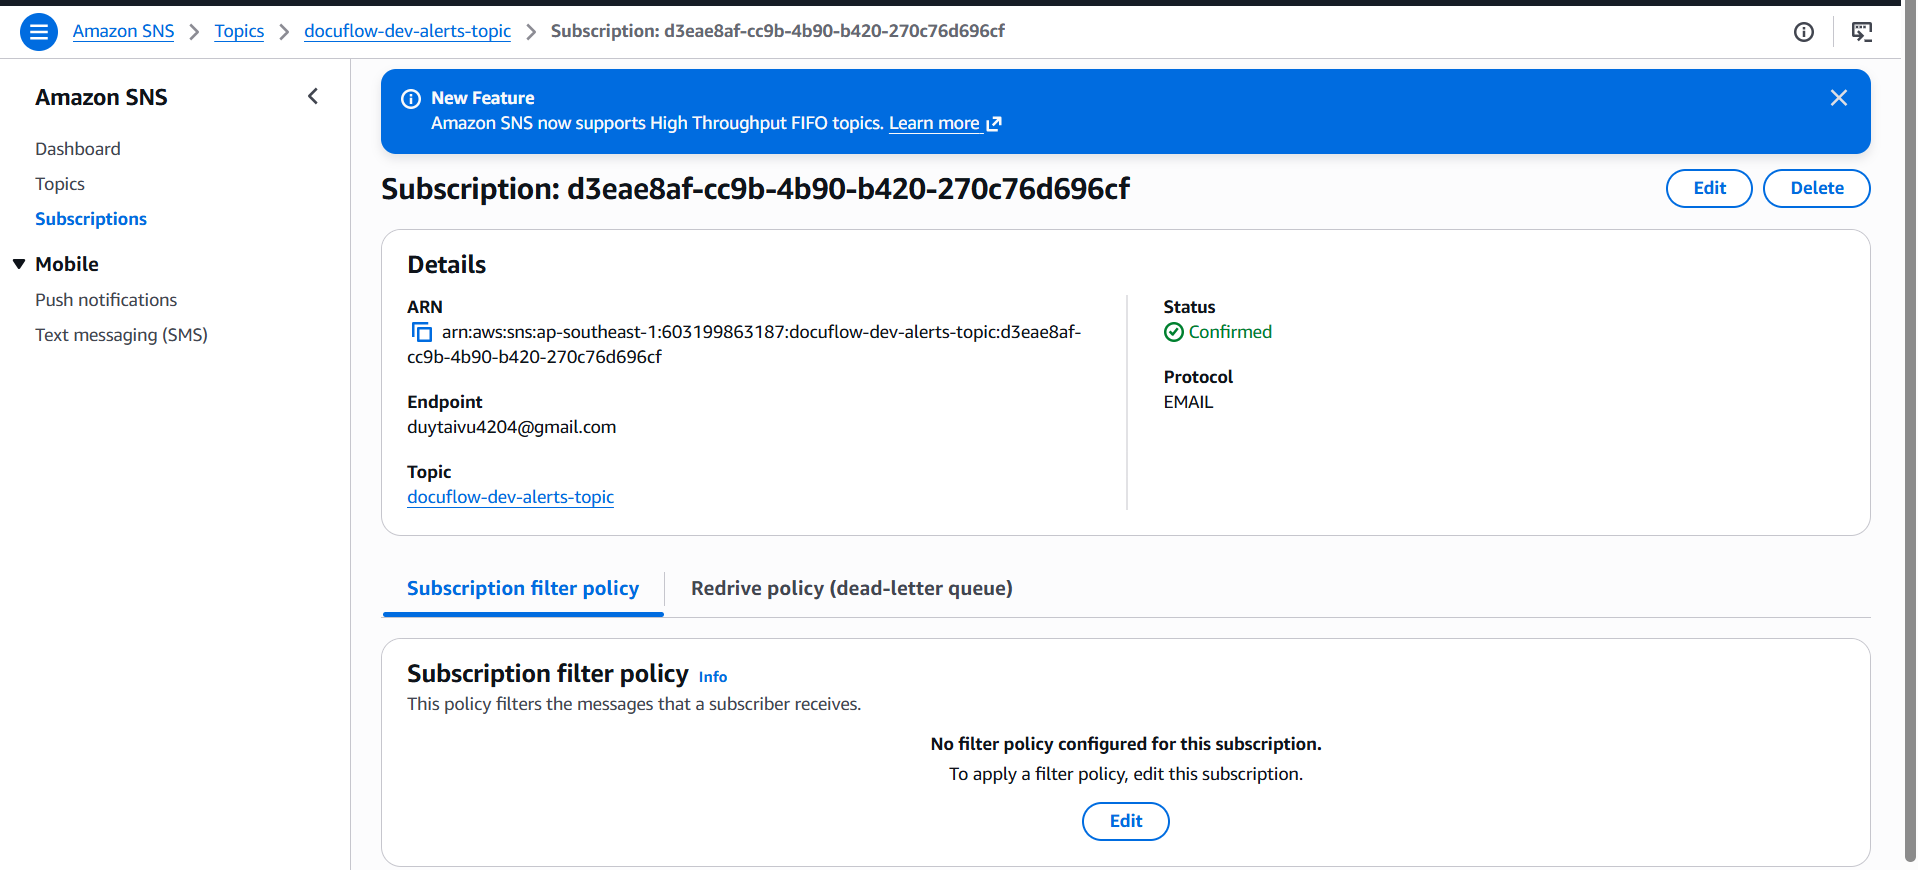Collapse the Amazon SNS sidebar chevron
Image resolution: width=1918 pixels, height=870 pixels.
coord(313,96)
